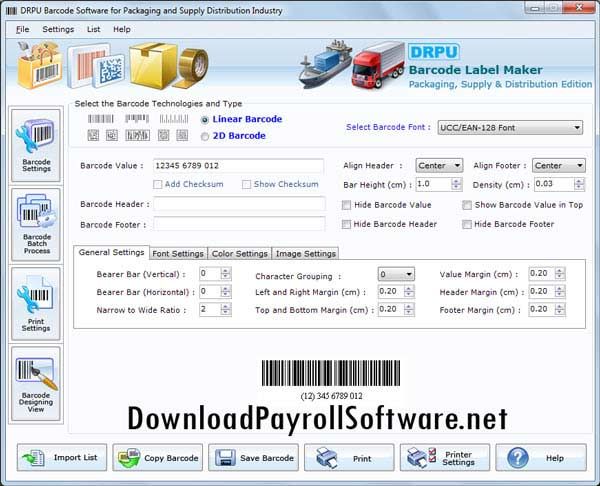Select Linear Barcode radio option
Image resolution: width=600 pixels, height=486 pixels.
point(205,120)
